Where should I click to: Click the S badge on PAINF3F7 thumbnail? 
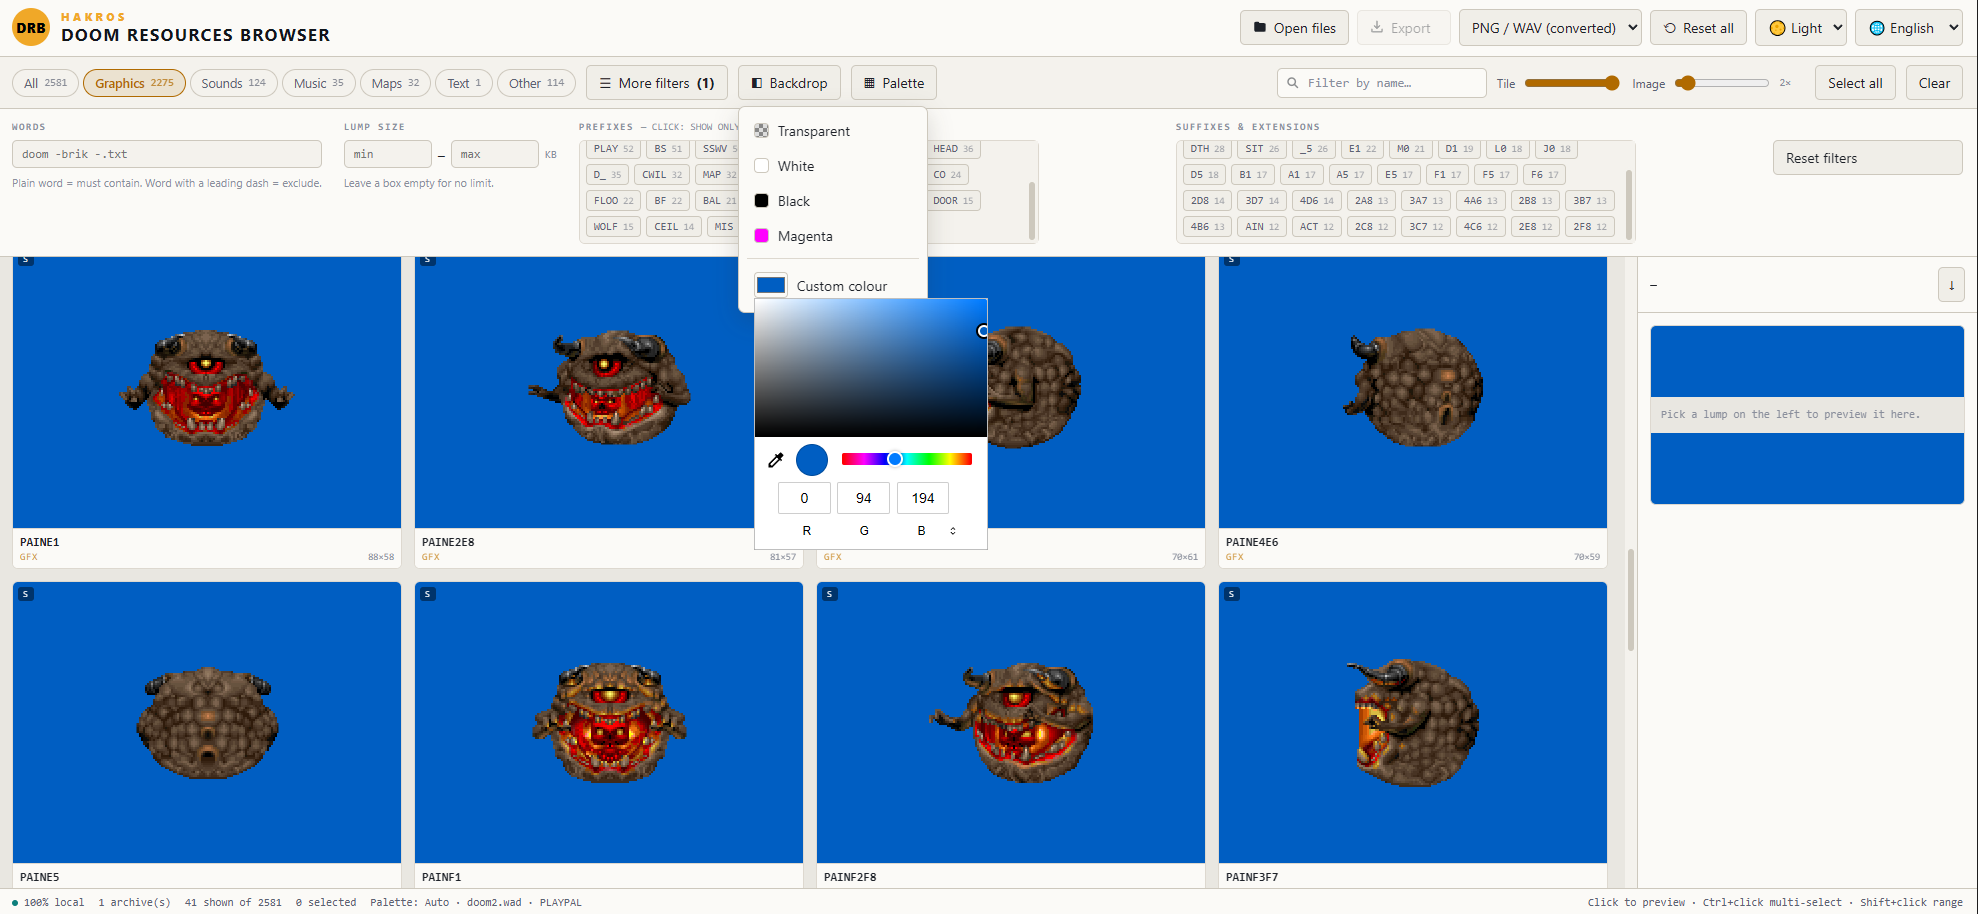pyautogui.click(x=1232, y=594)
